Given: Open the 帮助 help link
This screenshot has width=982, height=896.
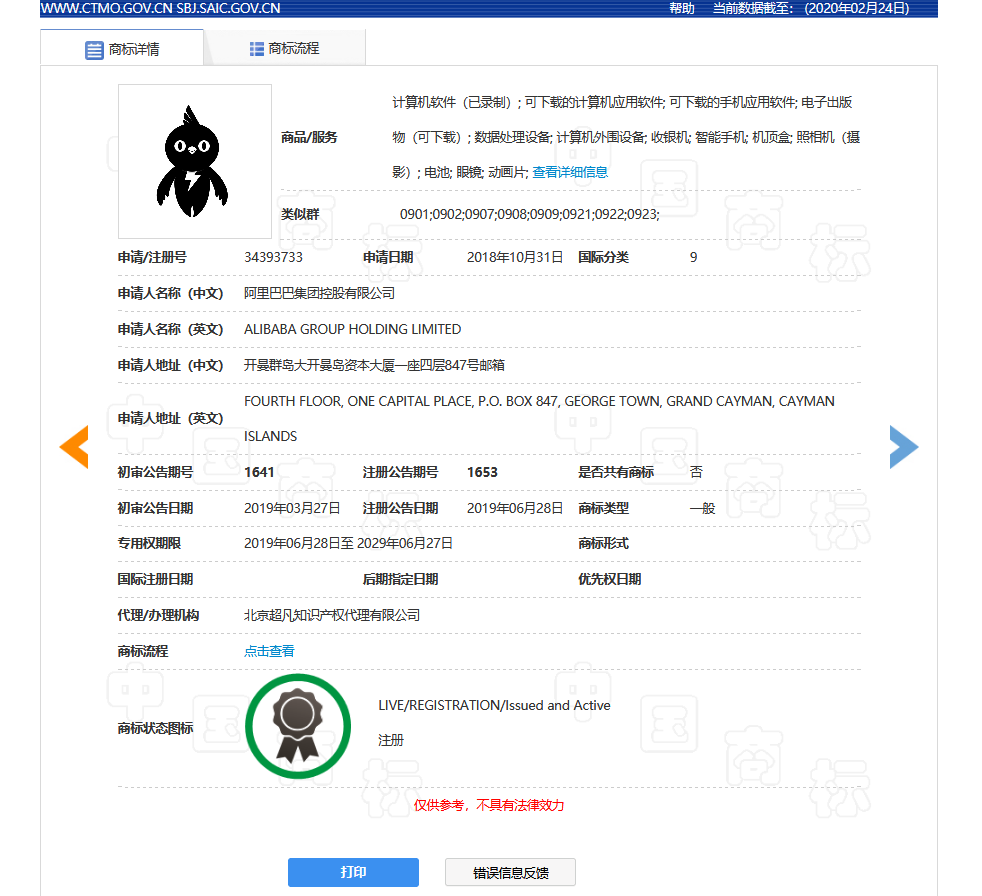Looking at the screenshot, I should (681, 8).
